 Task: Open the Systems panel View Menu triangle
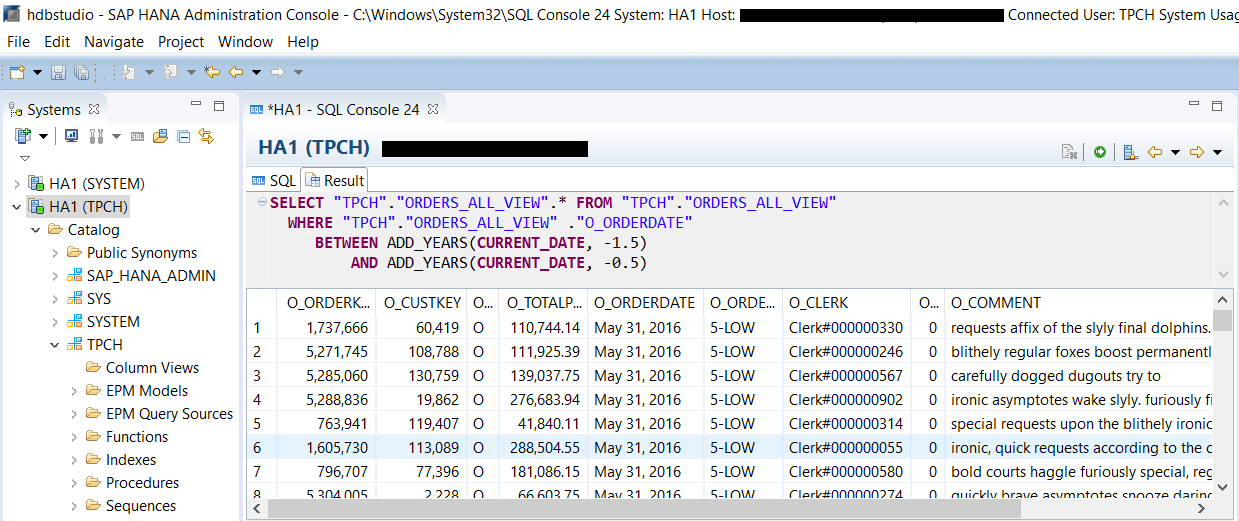[x=25, y=158]
